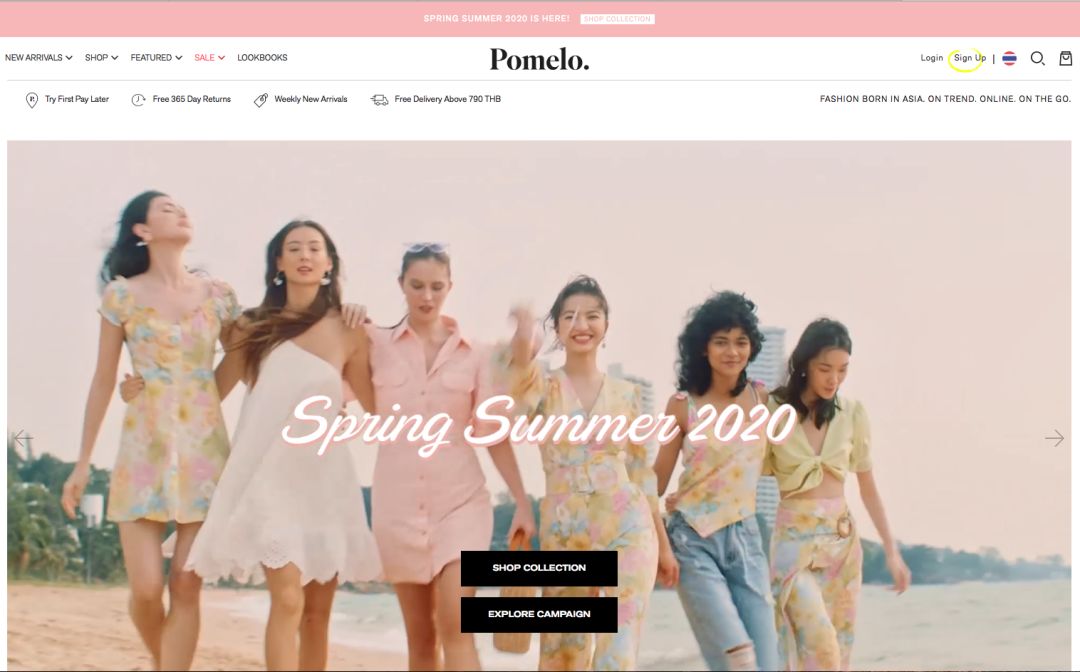Viewport: 1080px width, 672px height.
Task: Click the Sign Up link
Action: (970, 58)
